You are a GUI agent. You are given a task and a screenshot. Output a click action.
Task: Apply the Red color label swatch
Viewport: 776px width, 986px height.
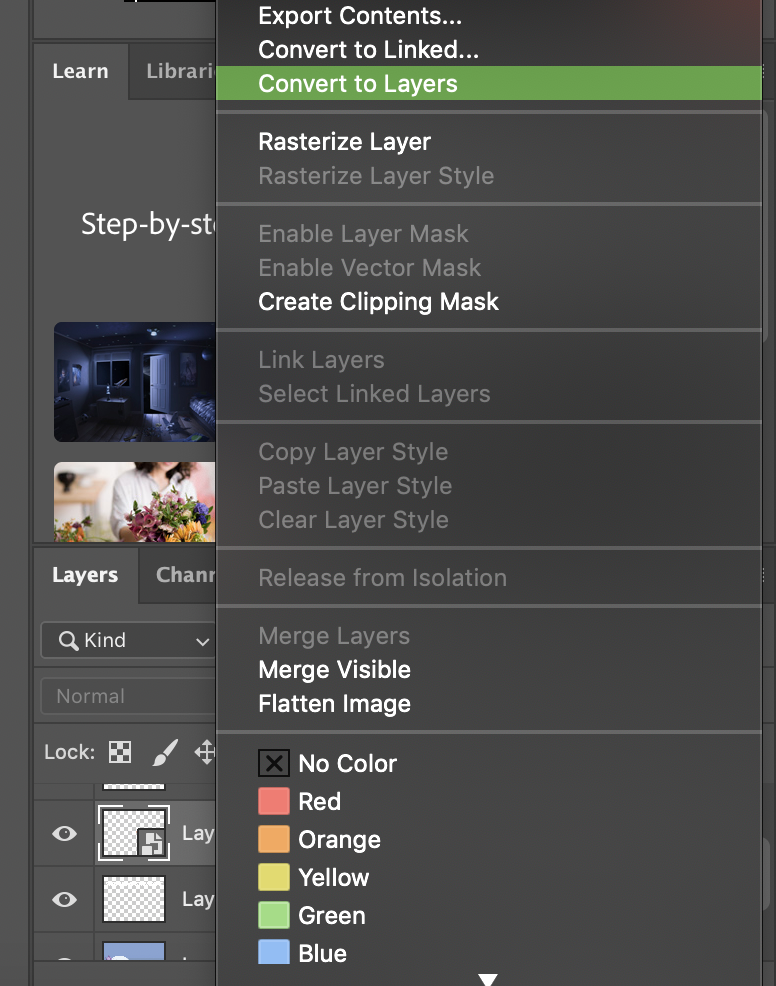point(273,802)
